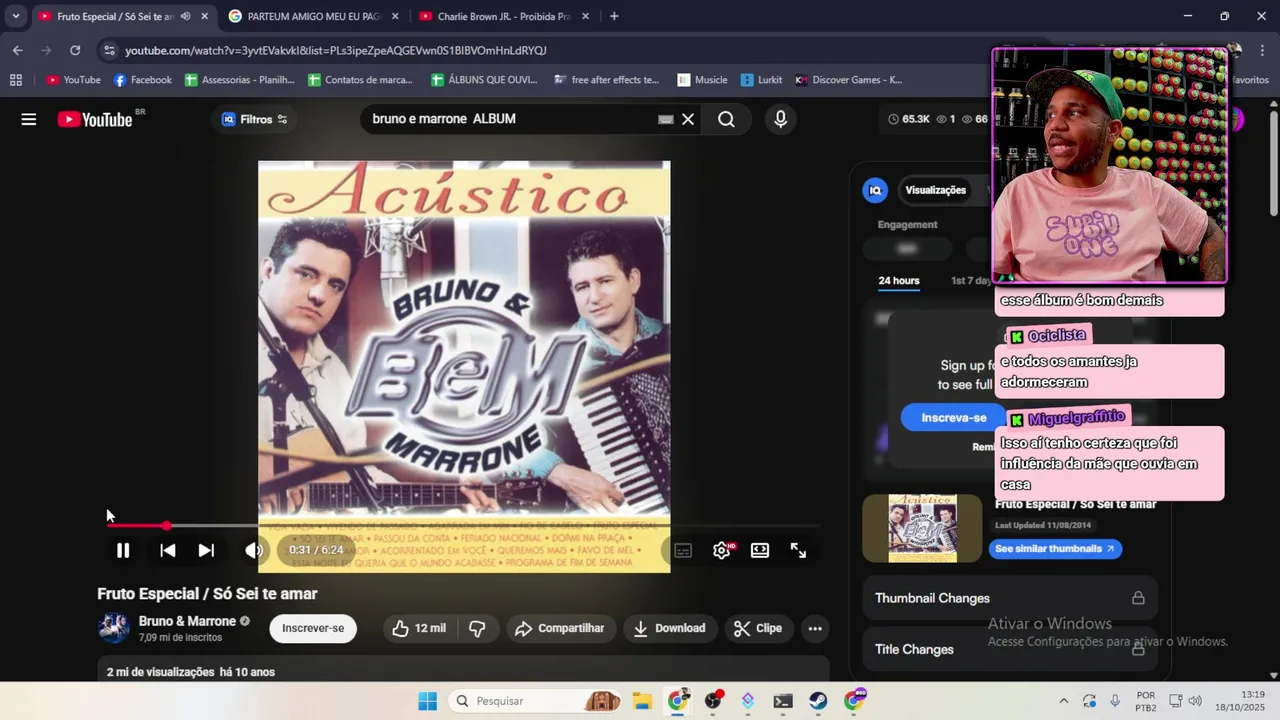Open player settings gear with HD badge
Viewport: 1280px width, 720px height.
pos(722,550)
